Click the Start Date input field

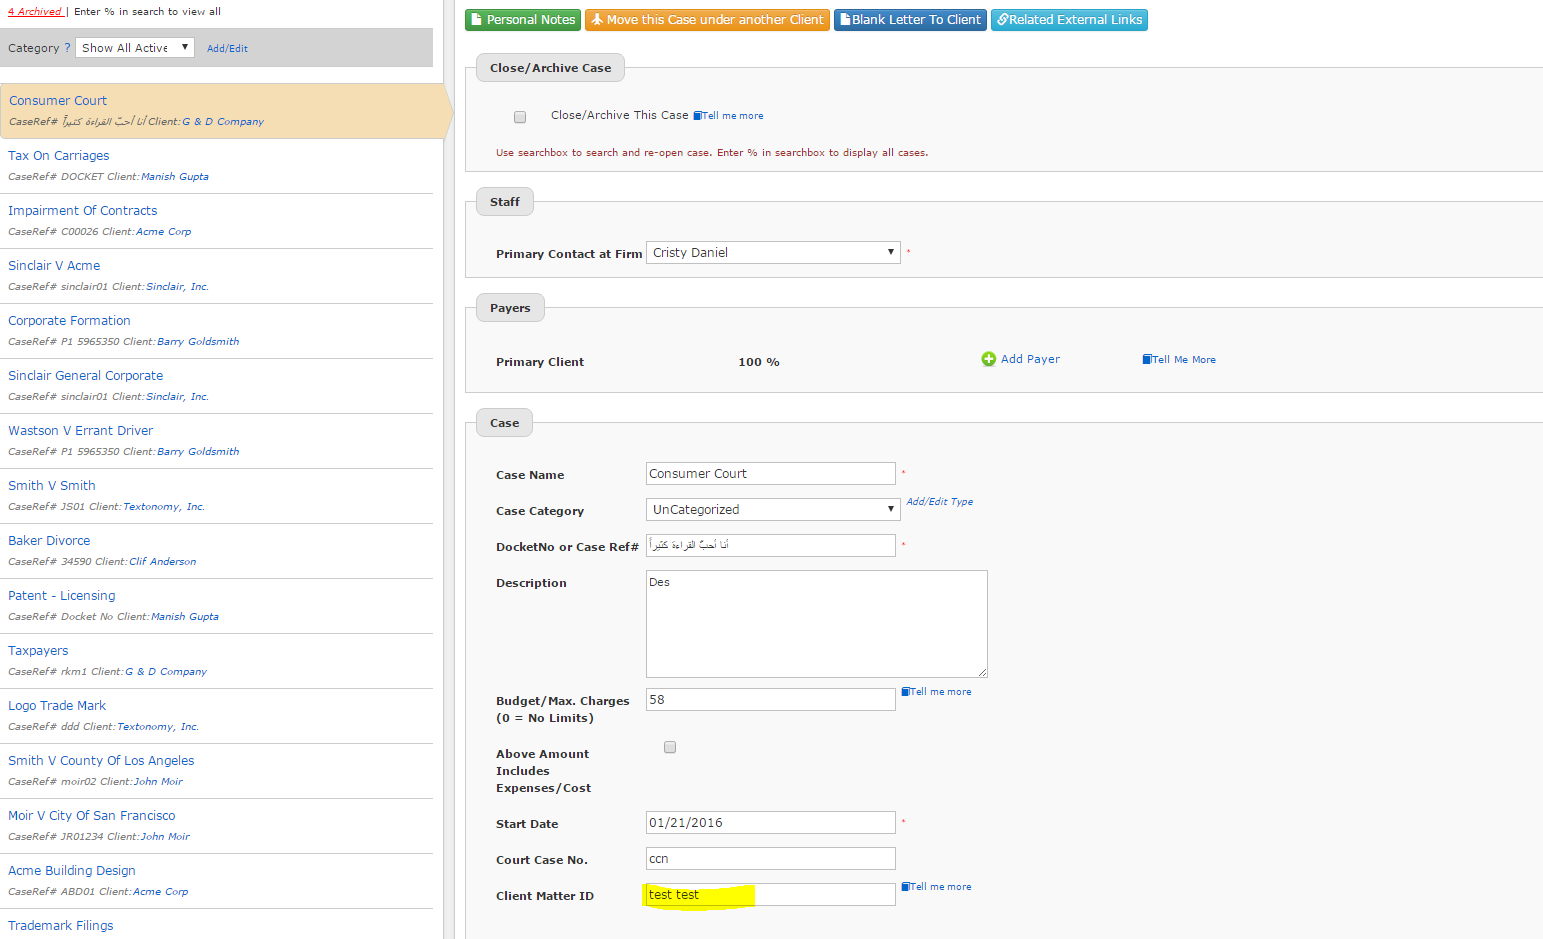click(x=770, y=823)
